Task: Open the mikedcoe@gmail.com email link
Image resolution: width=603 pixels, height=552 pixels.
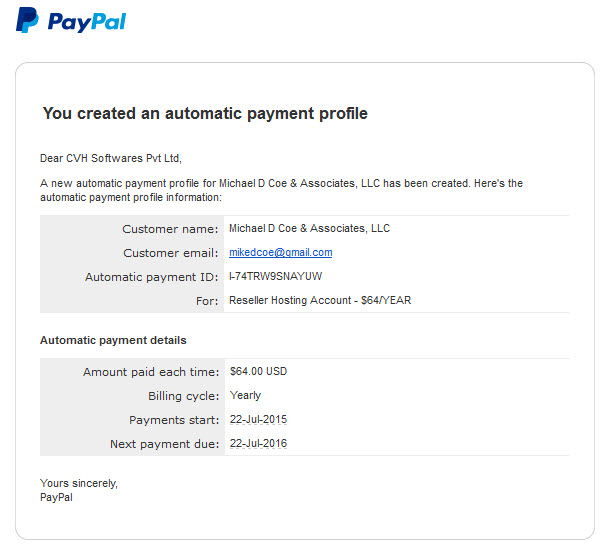Action: 280,252
